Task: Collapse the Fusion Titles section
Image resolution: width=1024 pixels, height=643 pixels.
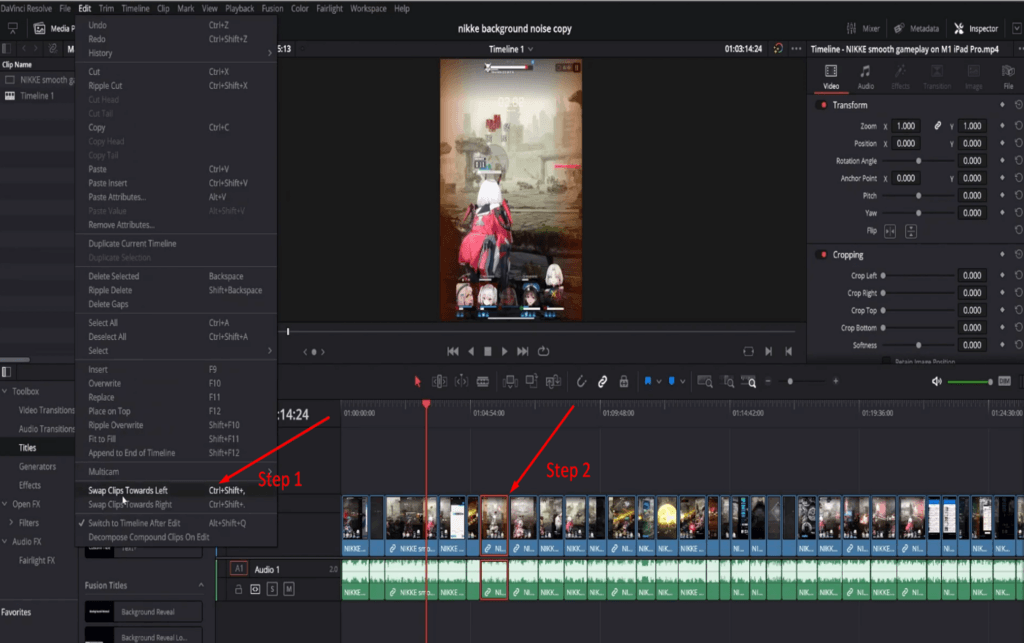Action: coord(201,586)
